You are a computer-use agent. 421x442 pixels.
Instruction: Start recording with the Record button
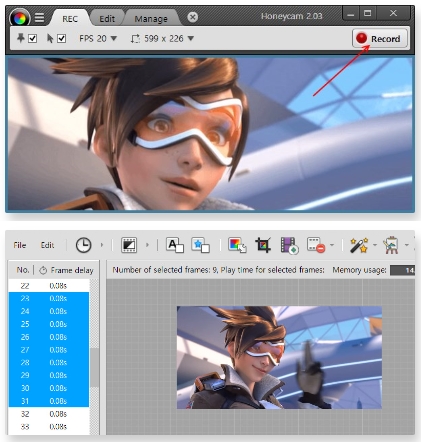click(380, 39)
